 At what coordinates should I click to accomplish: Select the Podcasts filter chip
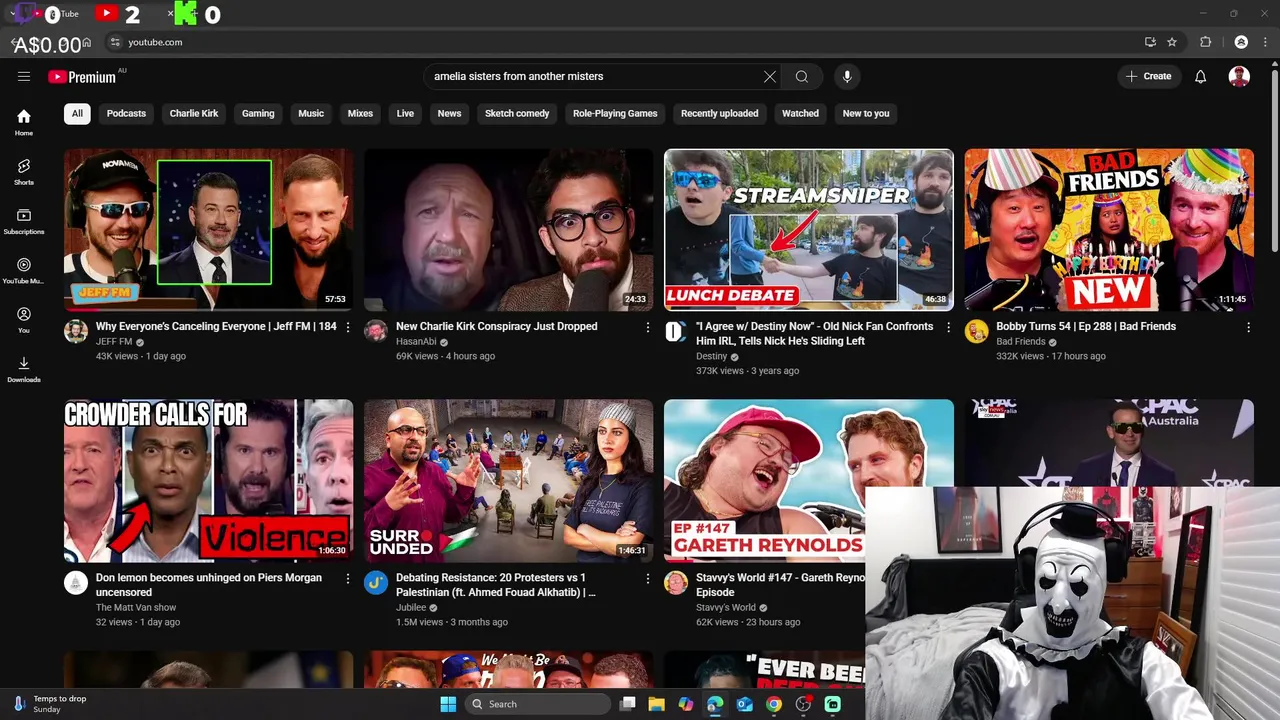coord(126,113)
